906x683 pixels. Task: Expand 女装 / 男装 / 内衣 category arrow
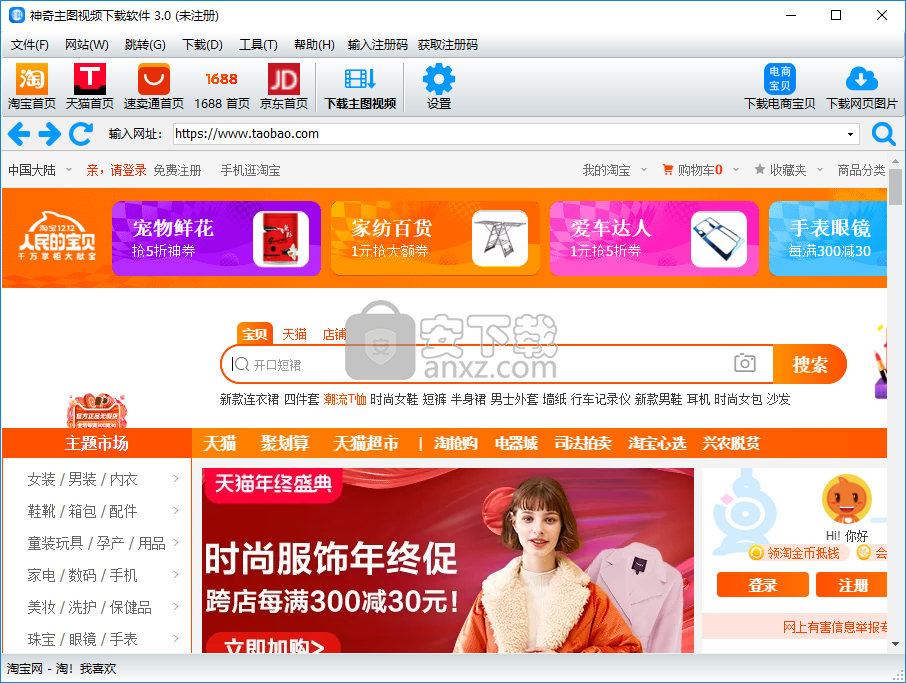(176, 478)
